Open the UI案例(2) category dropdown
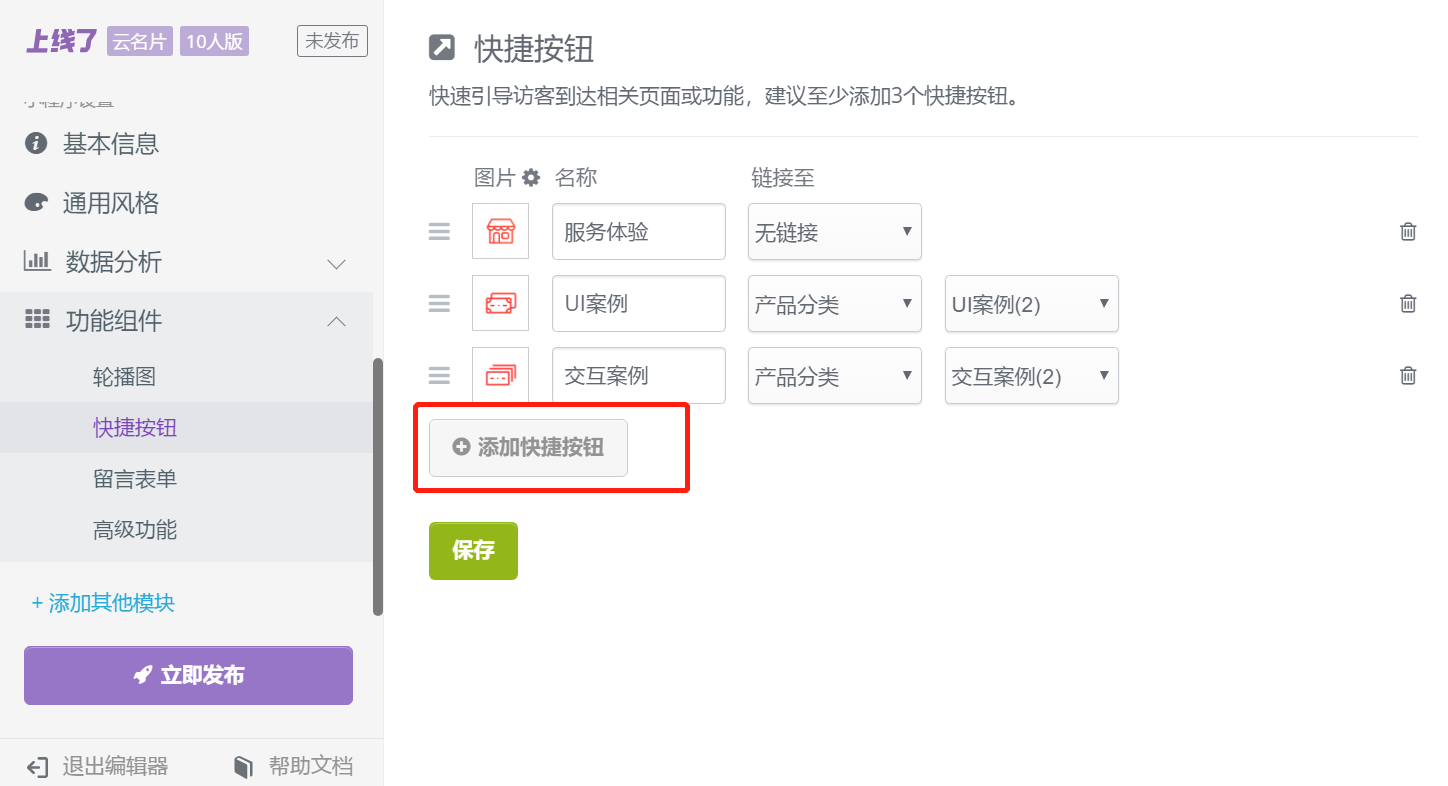Image resolution: width=1448 pixels, height=786 pixels. [x=1032, y=304]
